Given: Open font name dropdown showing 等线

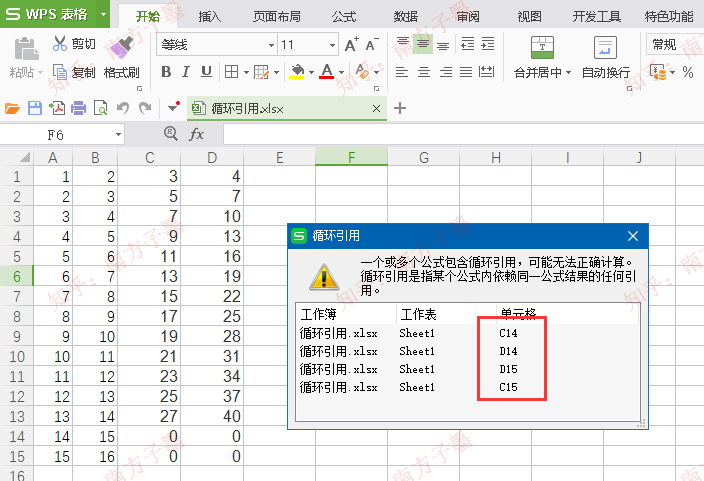Looking at the screenshot, I should [x=271, y=45].
